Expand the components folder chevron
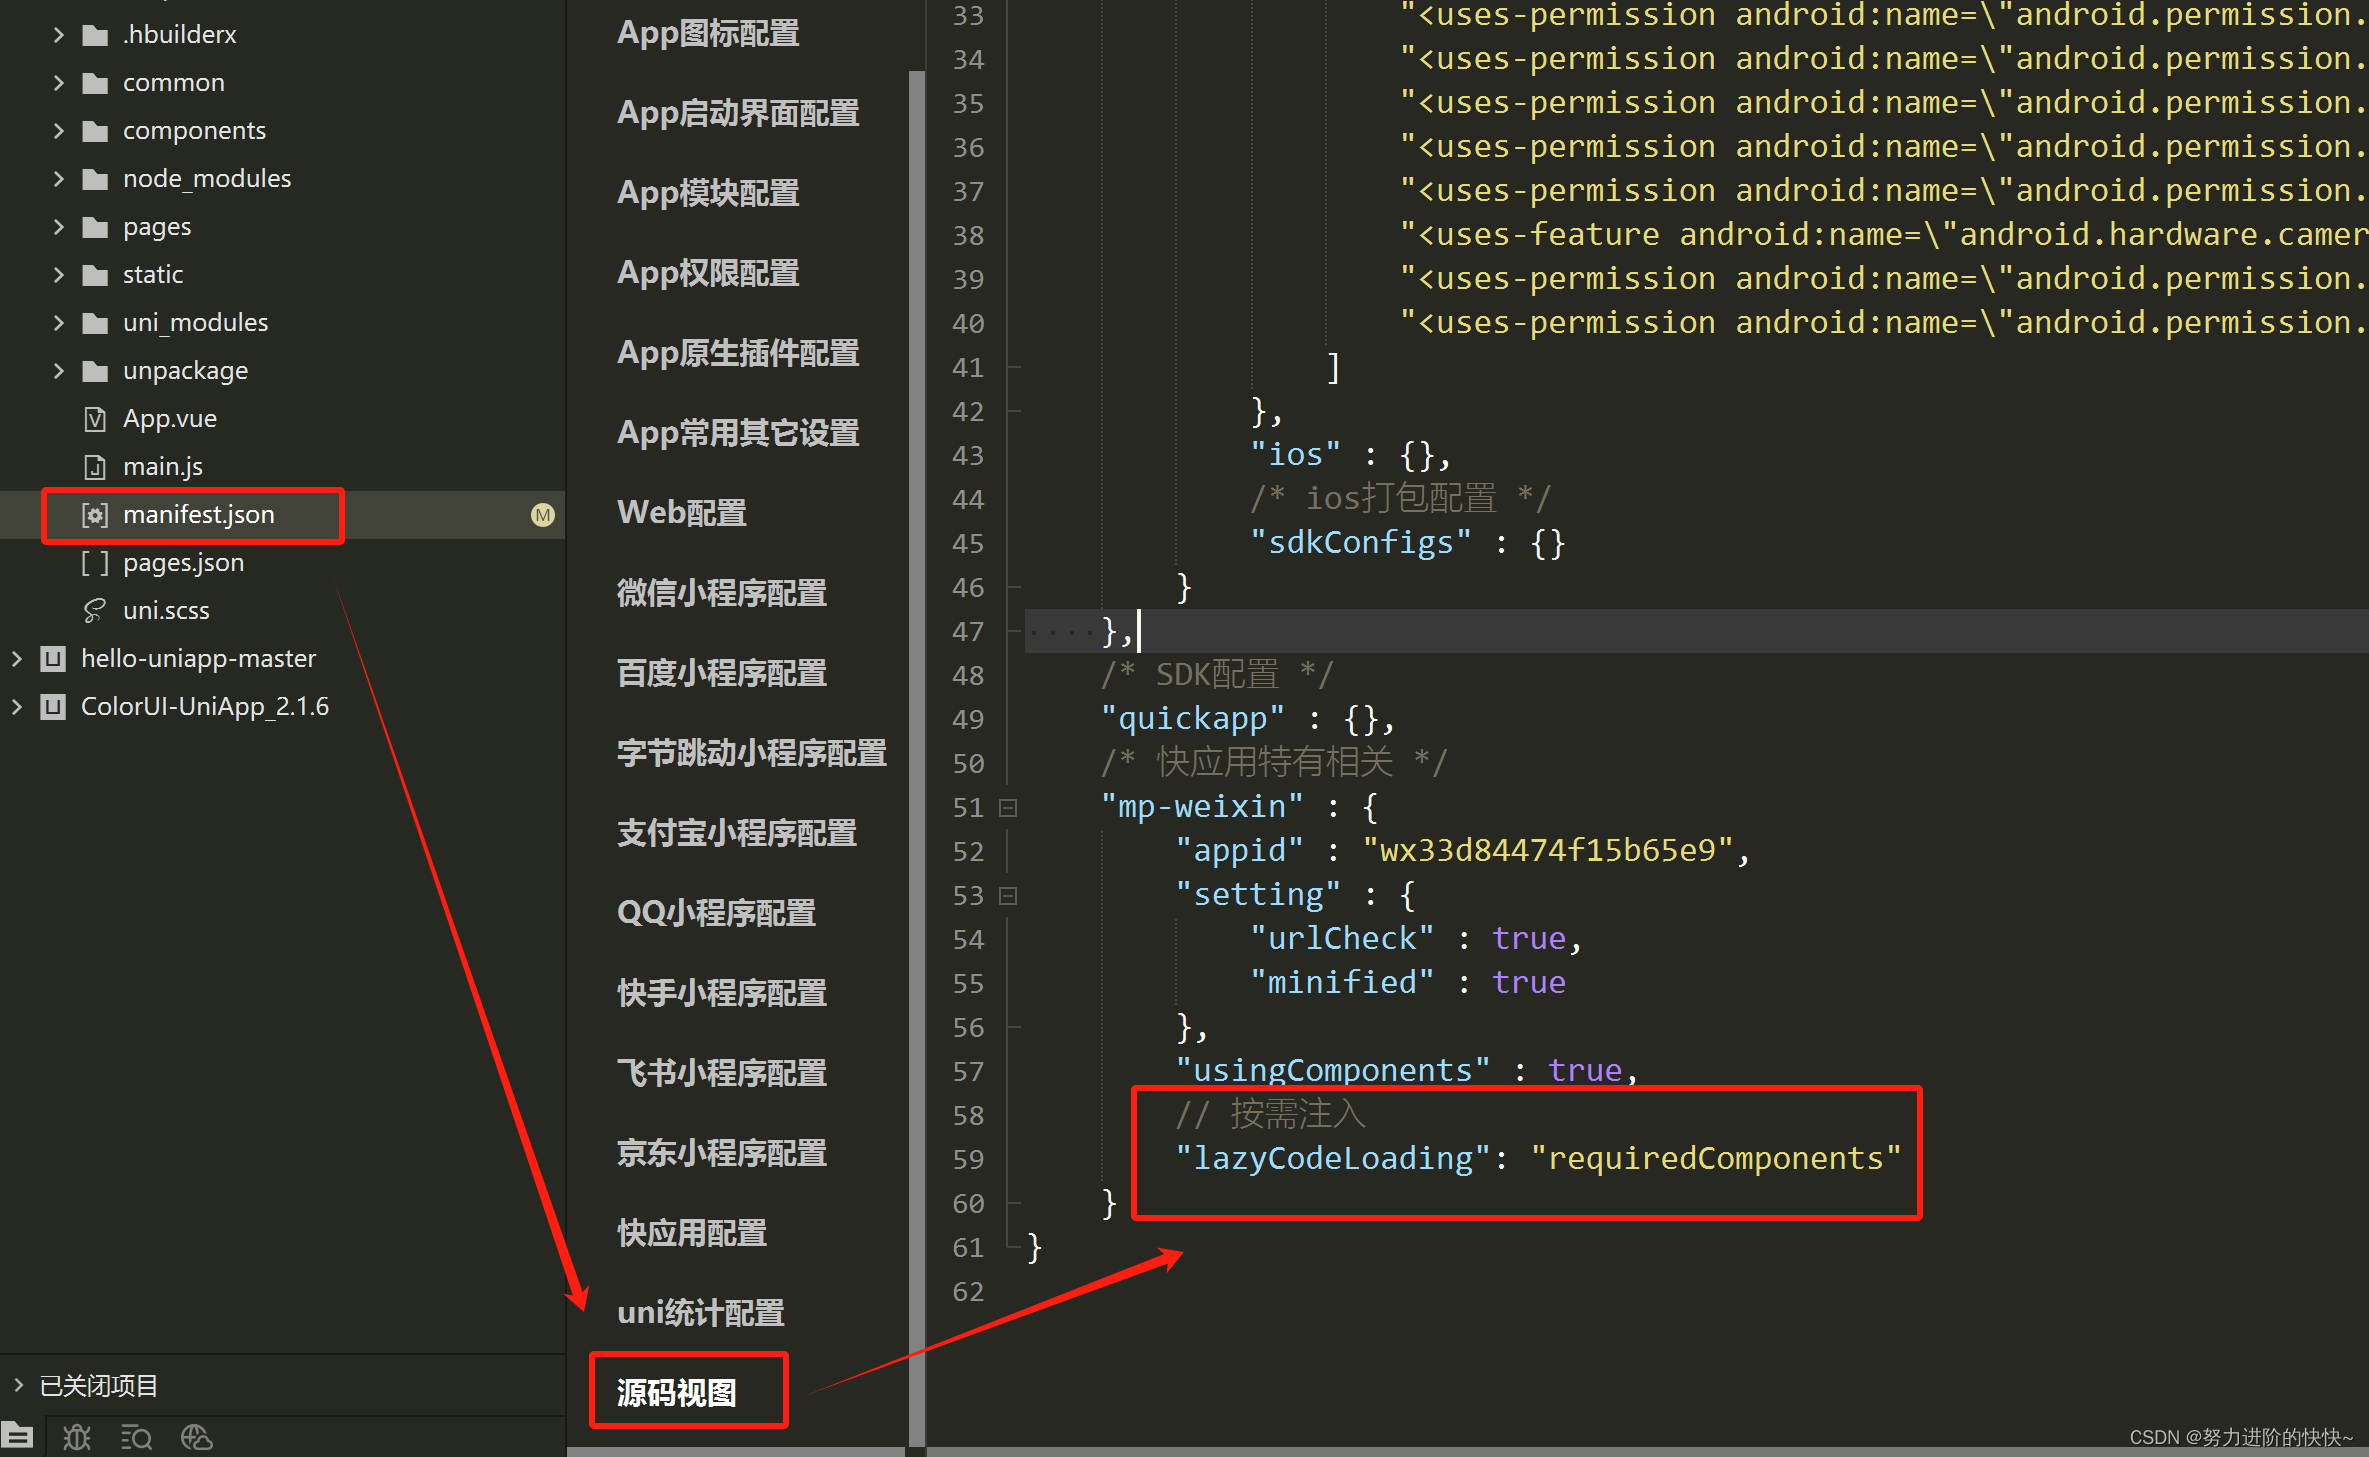 click(x=58, y=131)
